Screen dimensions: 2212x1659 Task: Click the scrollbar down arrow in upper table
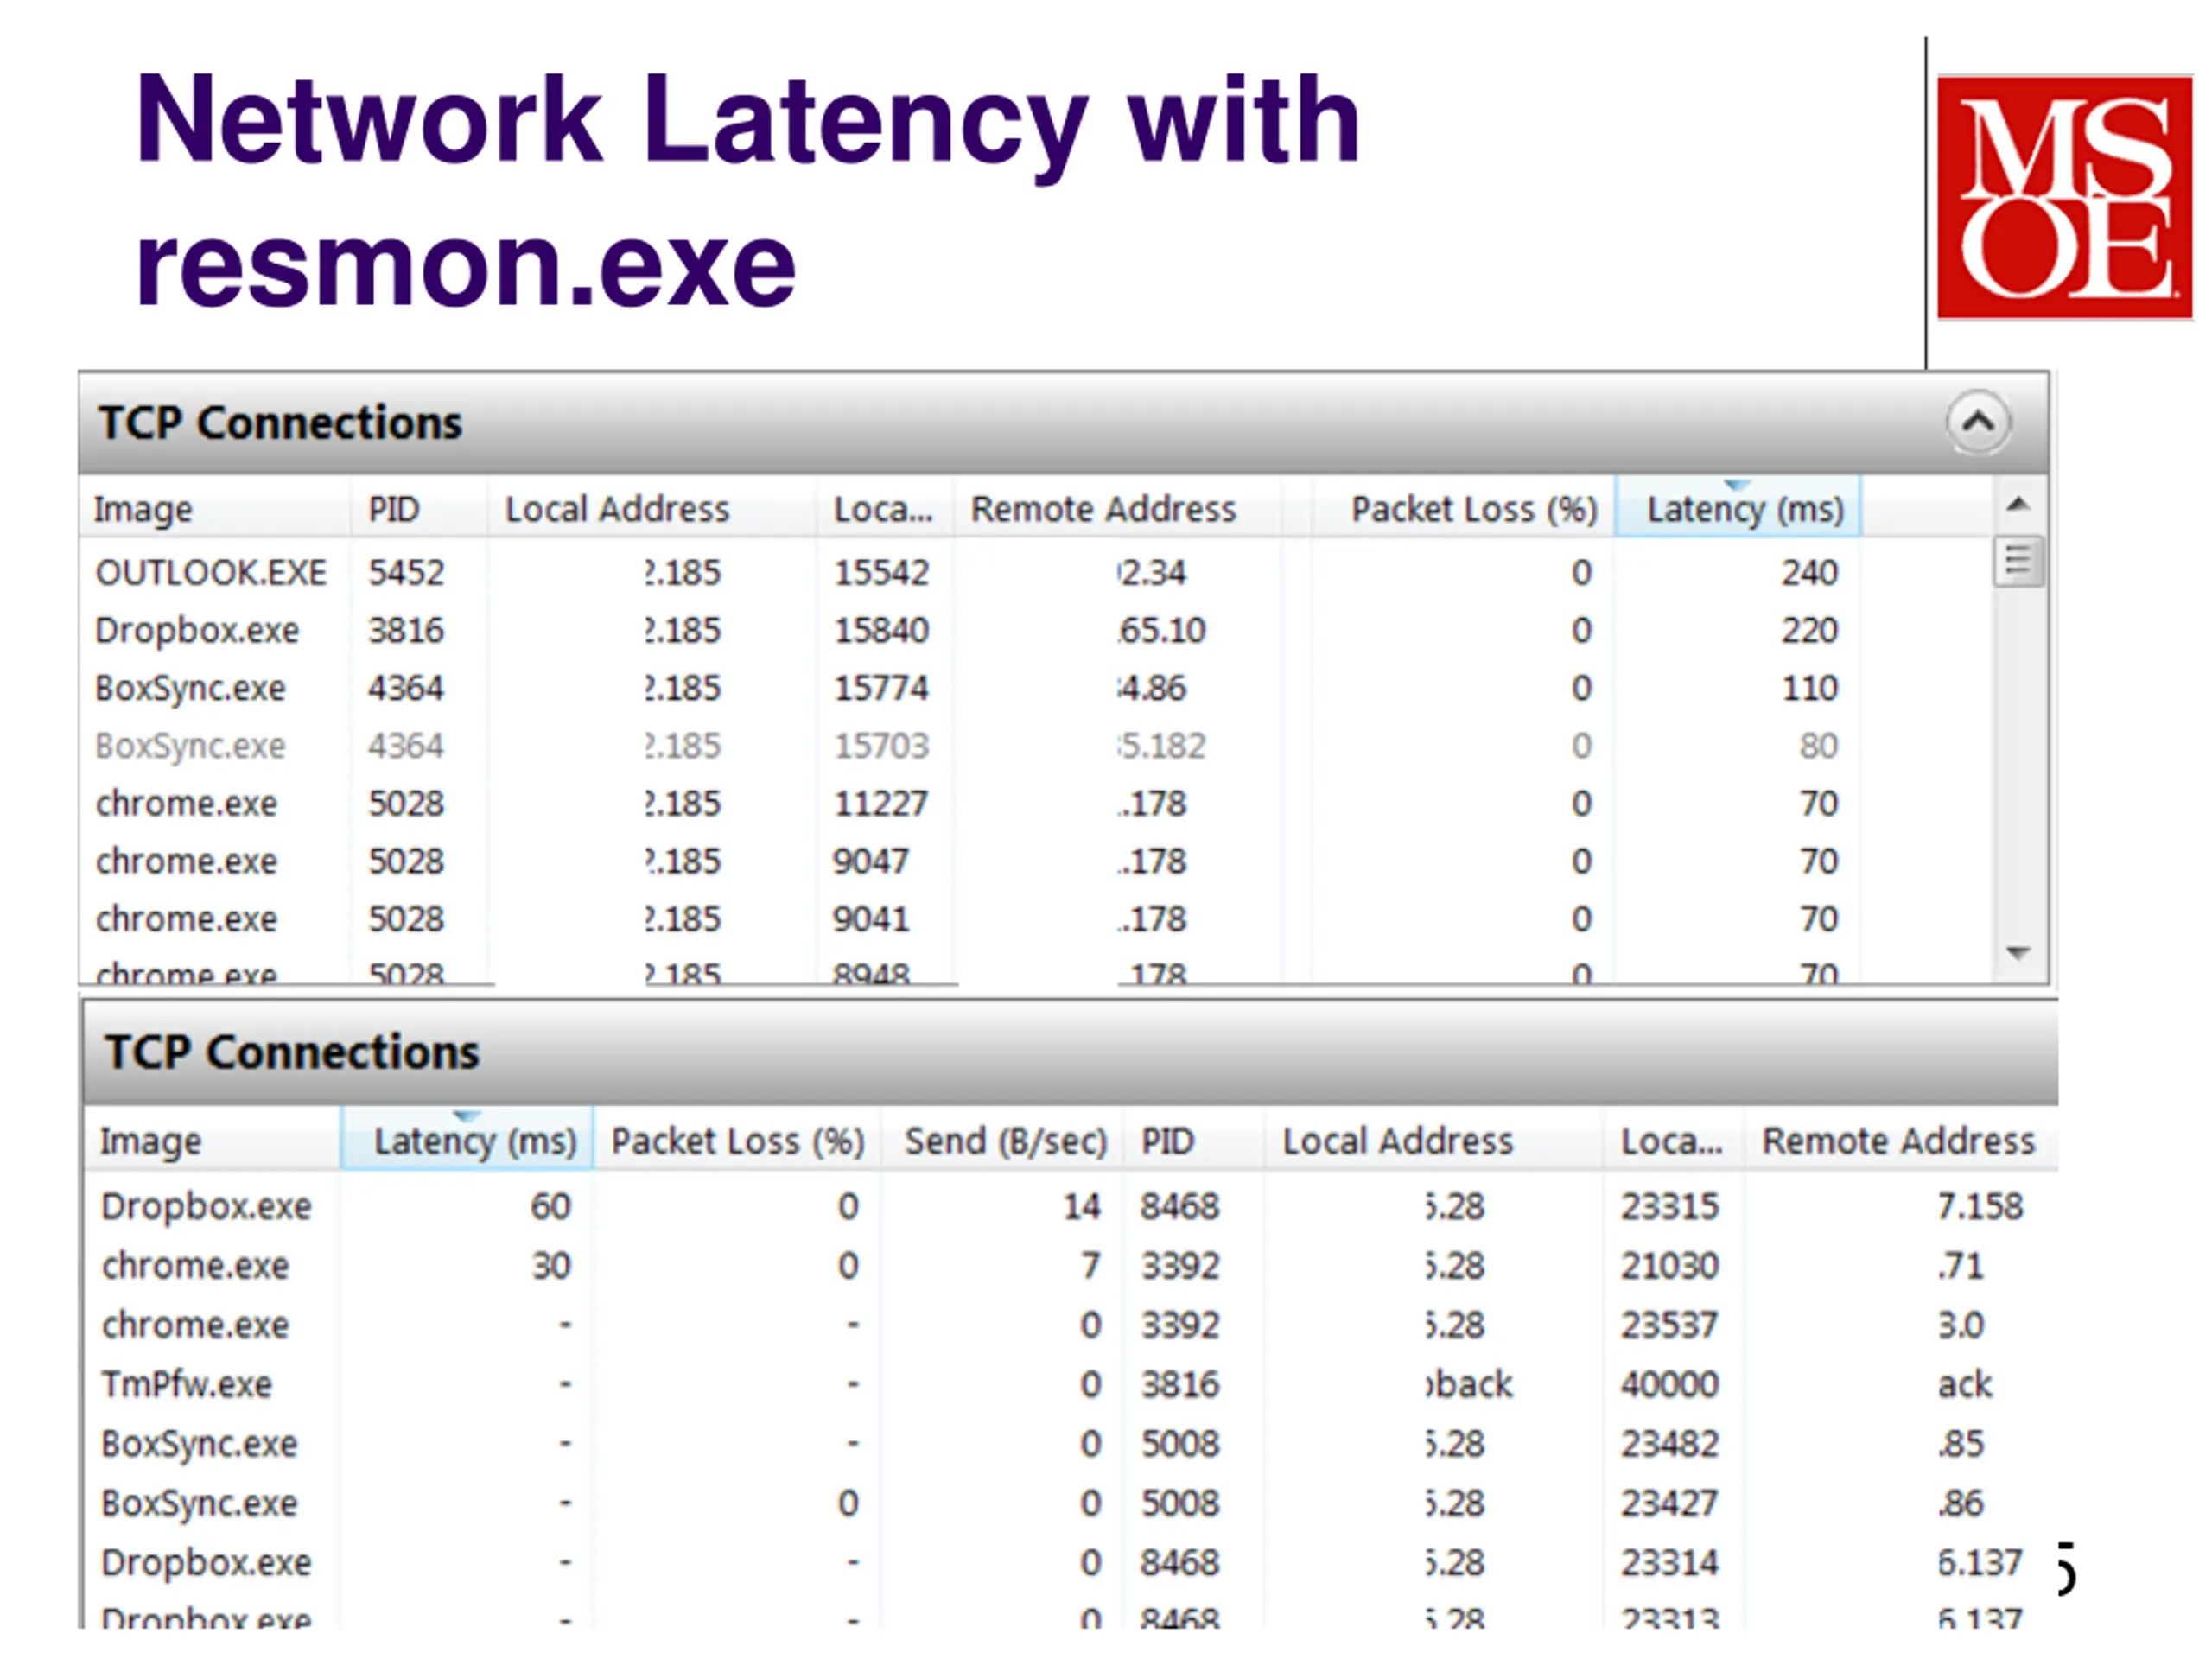tap(2018, 953)
